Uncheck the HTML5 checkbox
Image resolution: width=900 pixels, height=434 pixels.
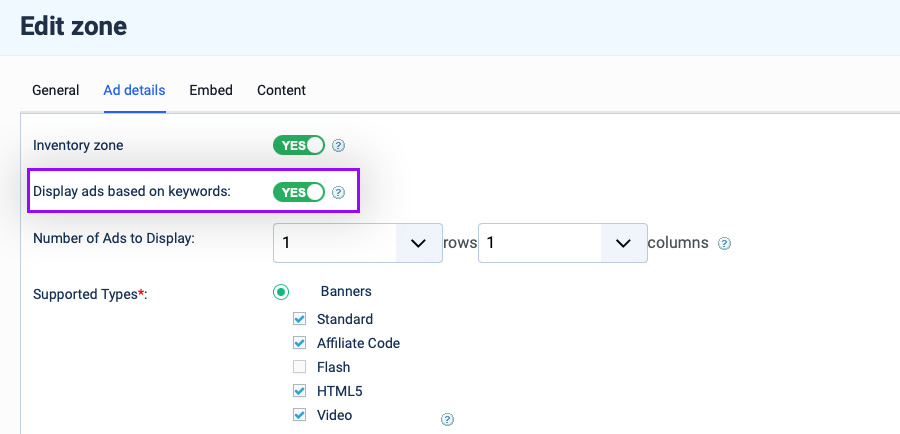299,391
